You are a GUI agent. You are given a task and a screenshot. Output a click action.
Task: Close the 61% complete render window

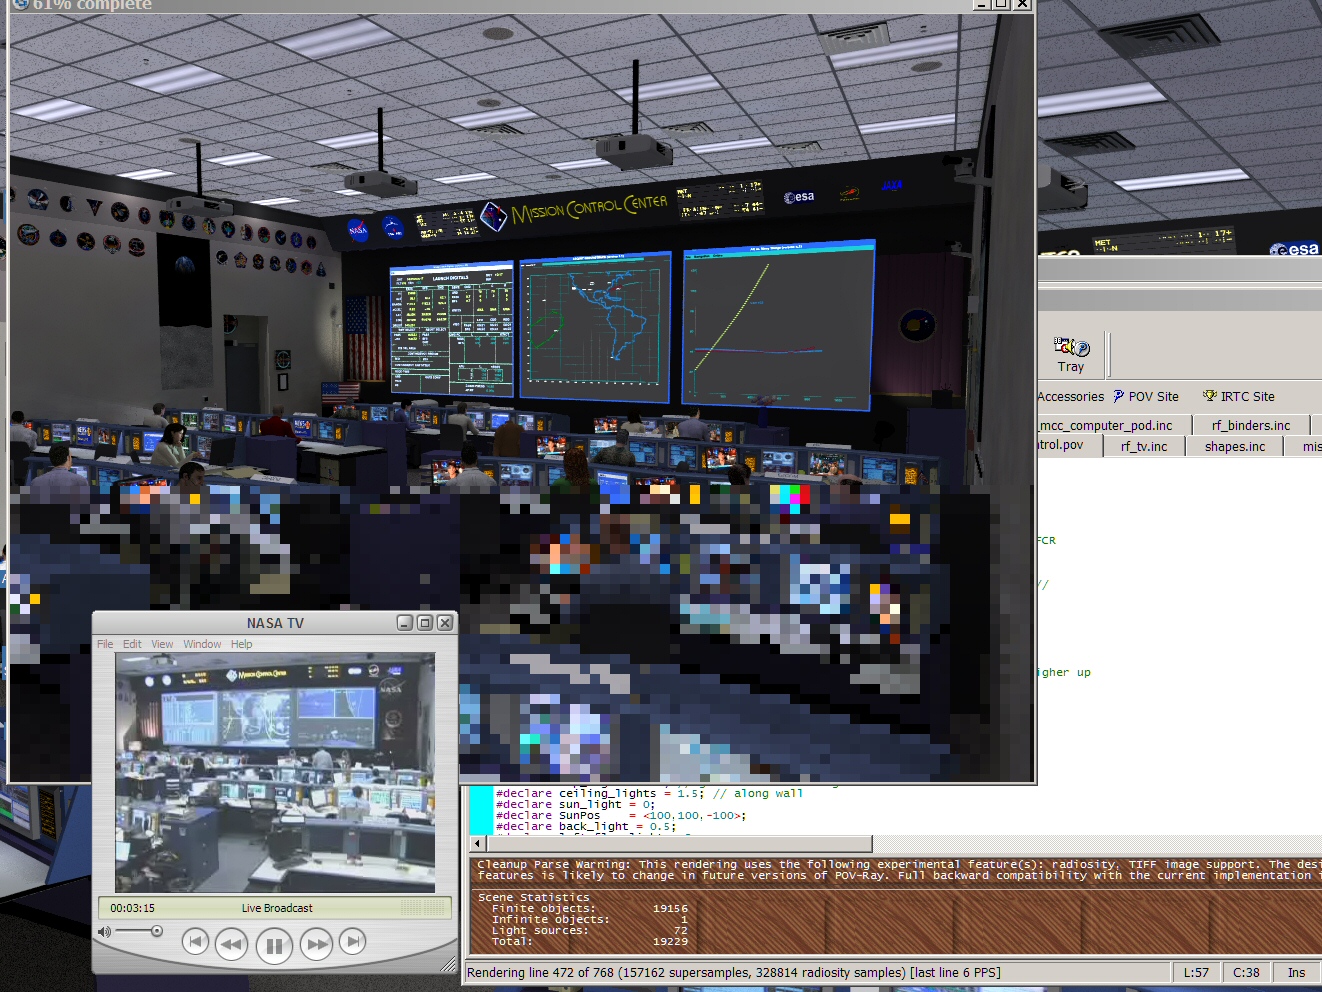1022,4
